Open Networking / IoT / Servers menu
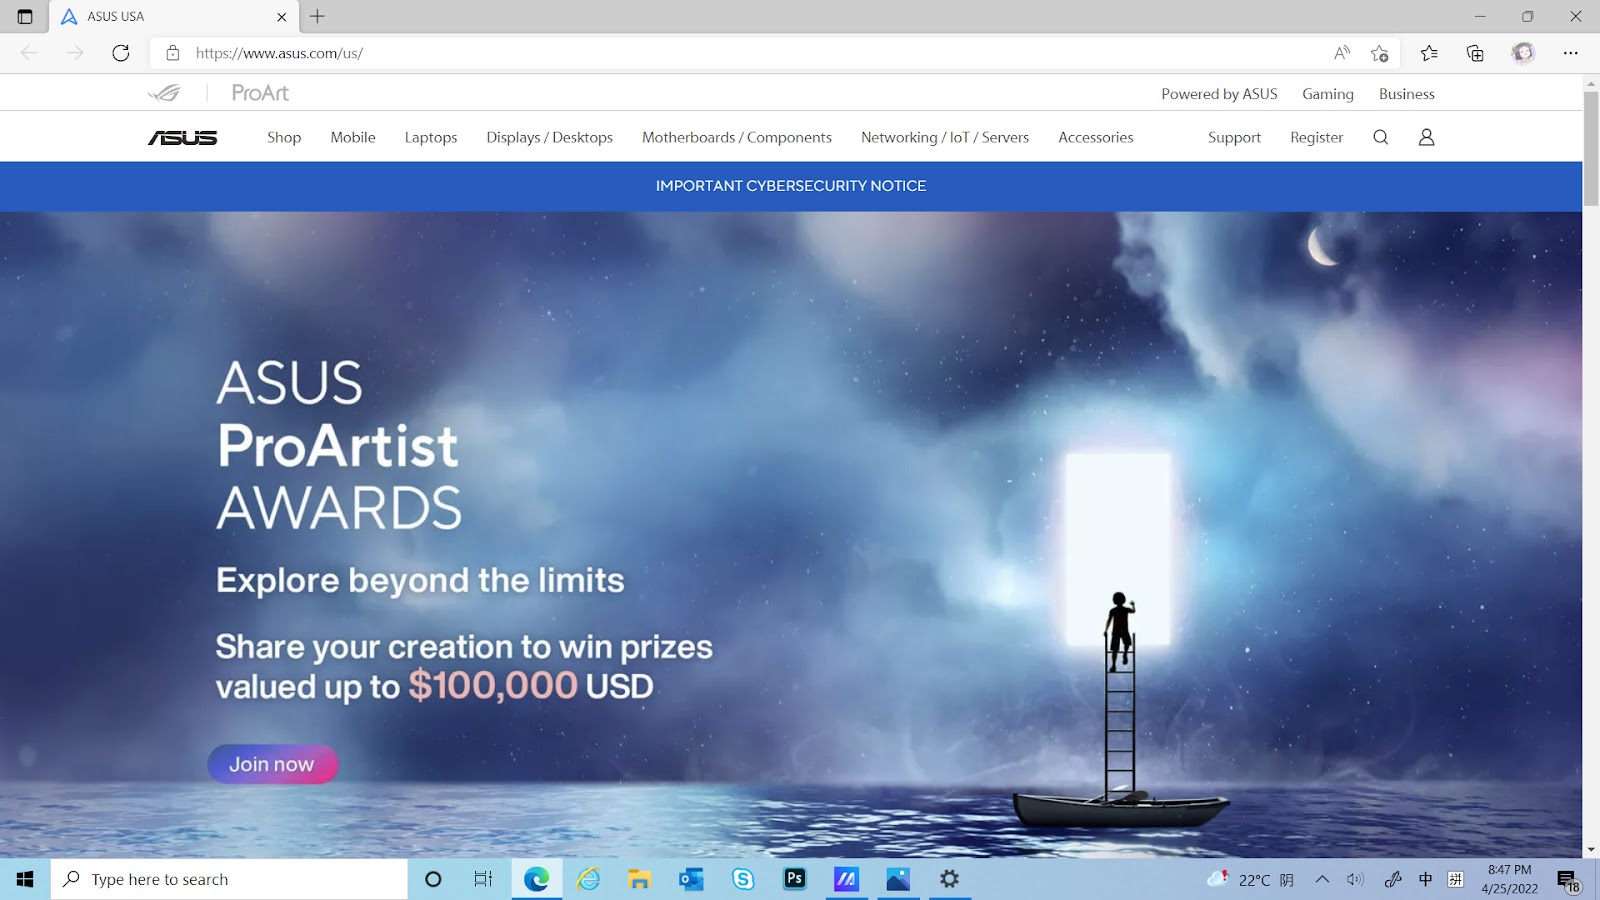This screenshot has width=1600, height=900. (x=945, y=137)
